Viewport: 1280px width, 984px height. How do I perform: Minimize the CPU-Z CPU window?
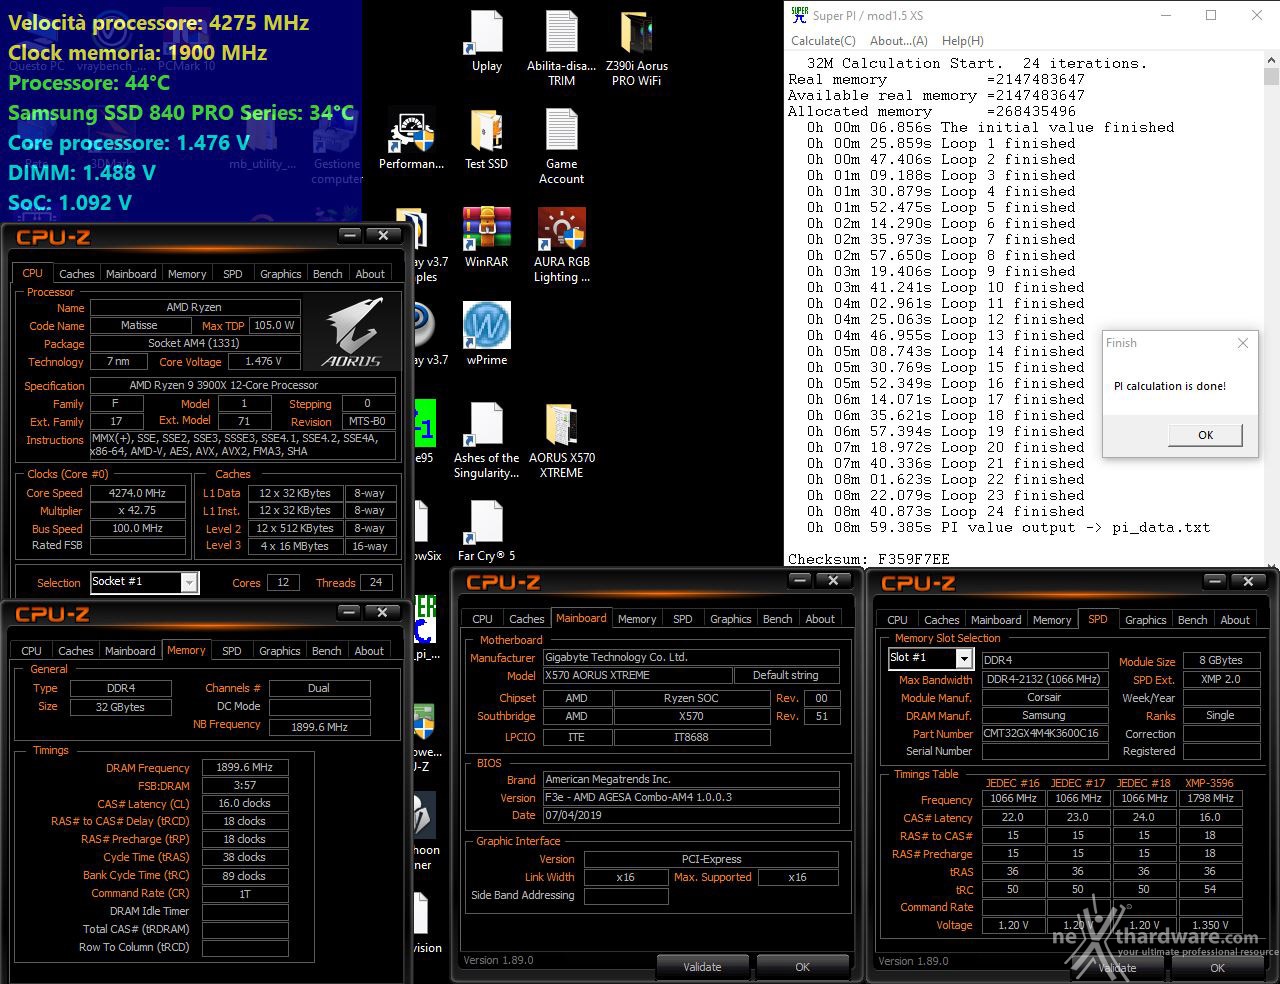tap(350, 236)
